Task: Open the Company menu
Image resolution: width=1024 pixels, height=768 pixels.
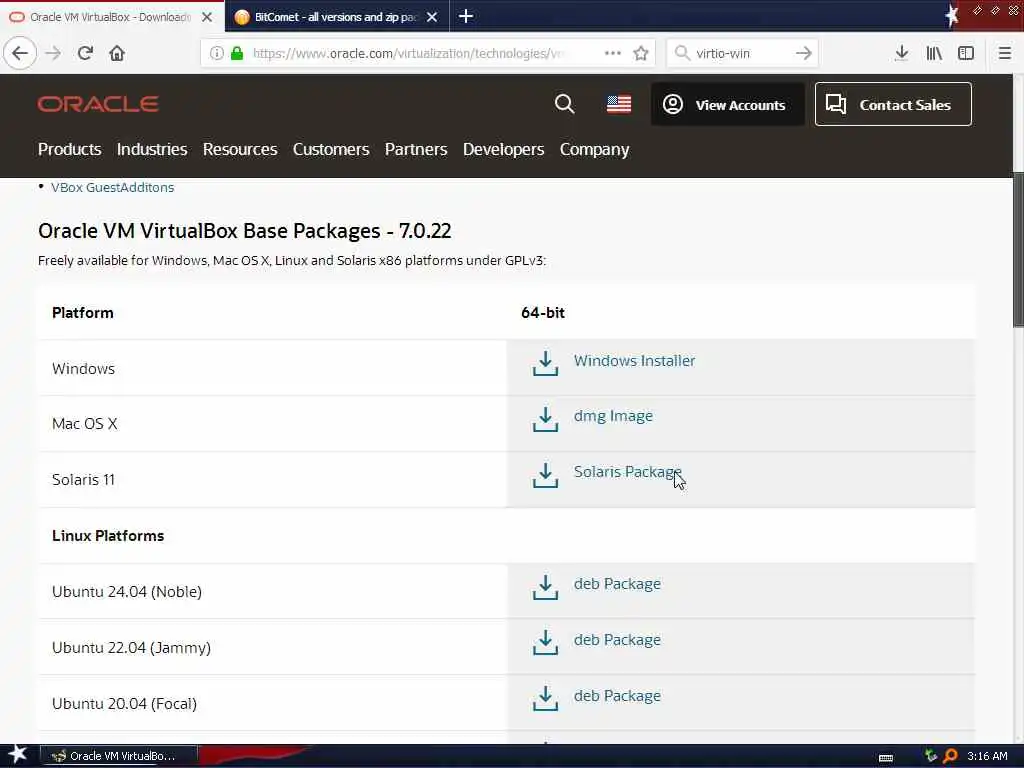Action: point(594,150)
